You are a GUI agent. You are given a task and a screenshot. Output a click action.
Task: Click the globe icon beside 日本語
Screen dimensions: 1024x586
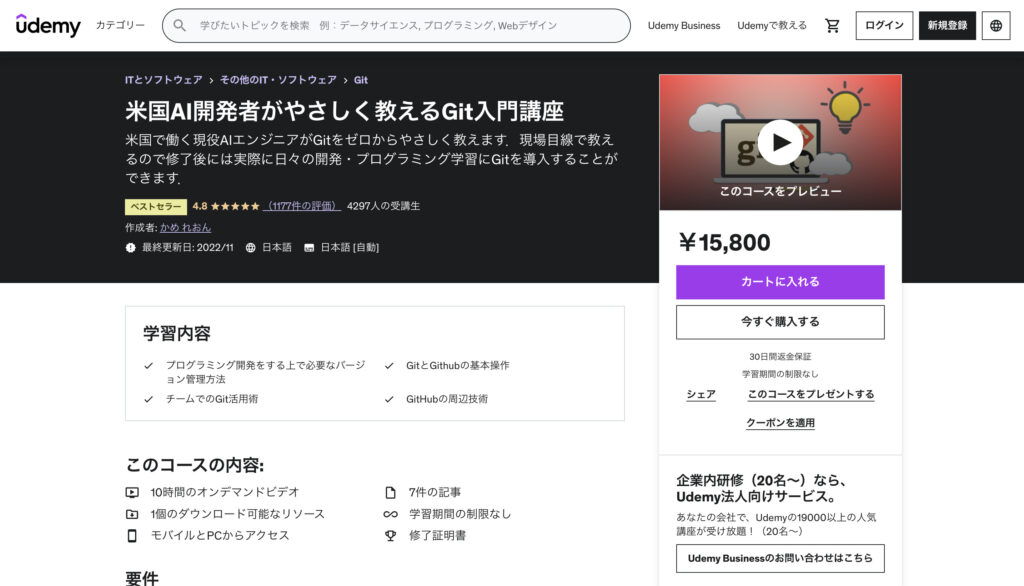(250, 248)
